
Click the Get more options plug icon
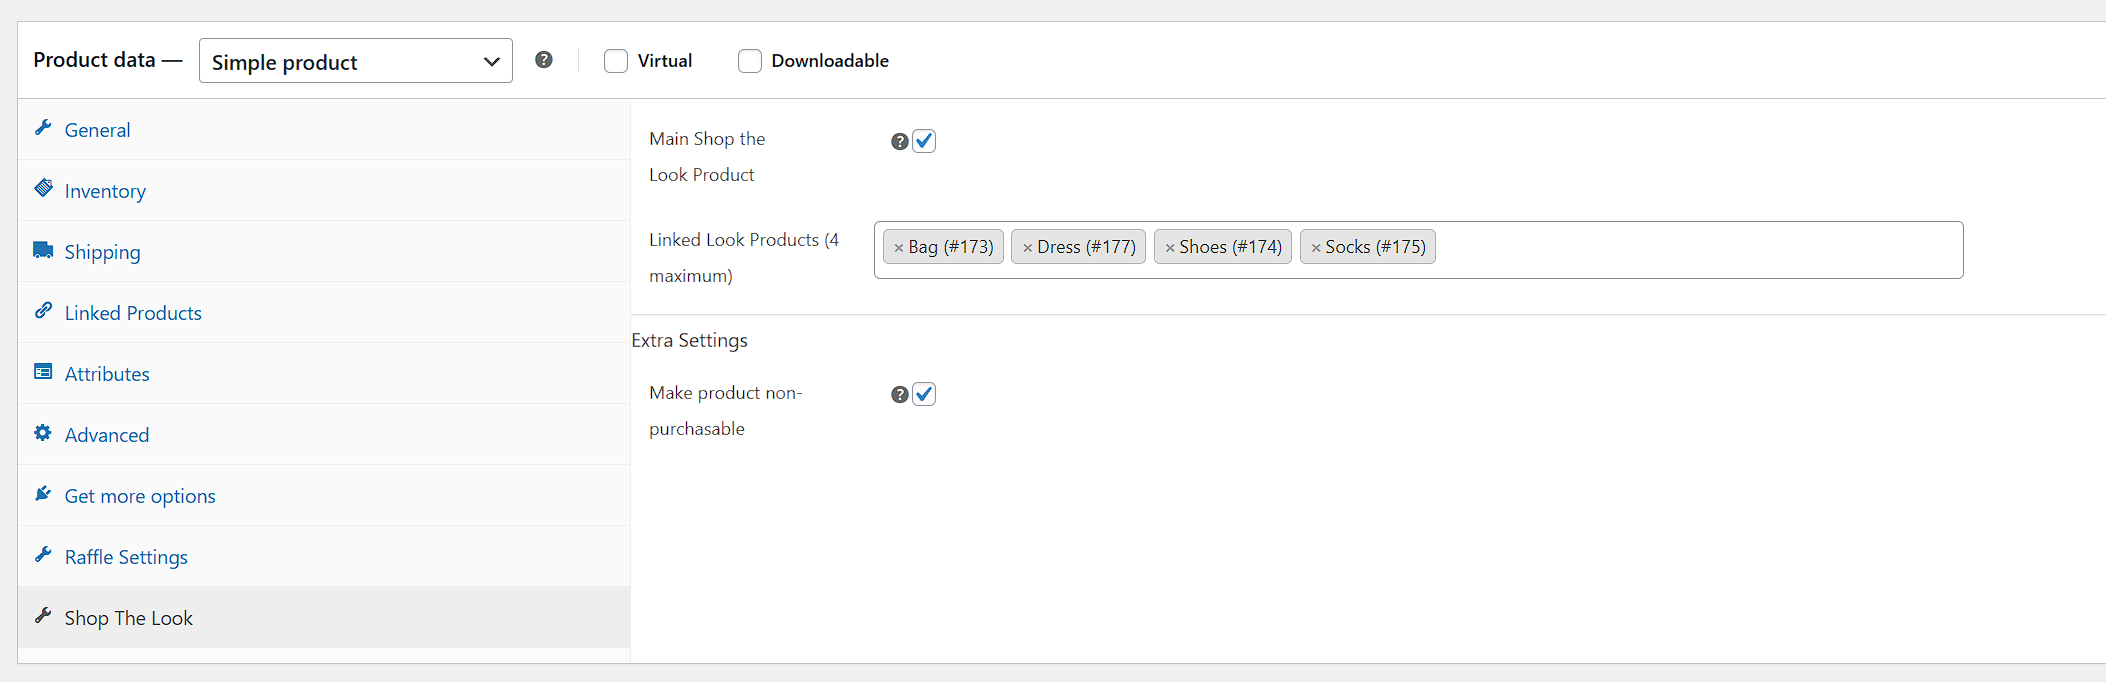click(x=43, y=494)
